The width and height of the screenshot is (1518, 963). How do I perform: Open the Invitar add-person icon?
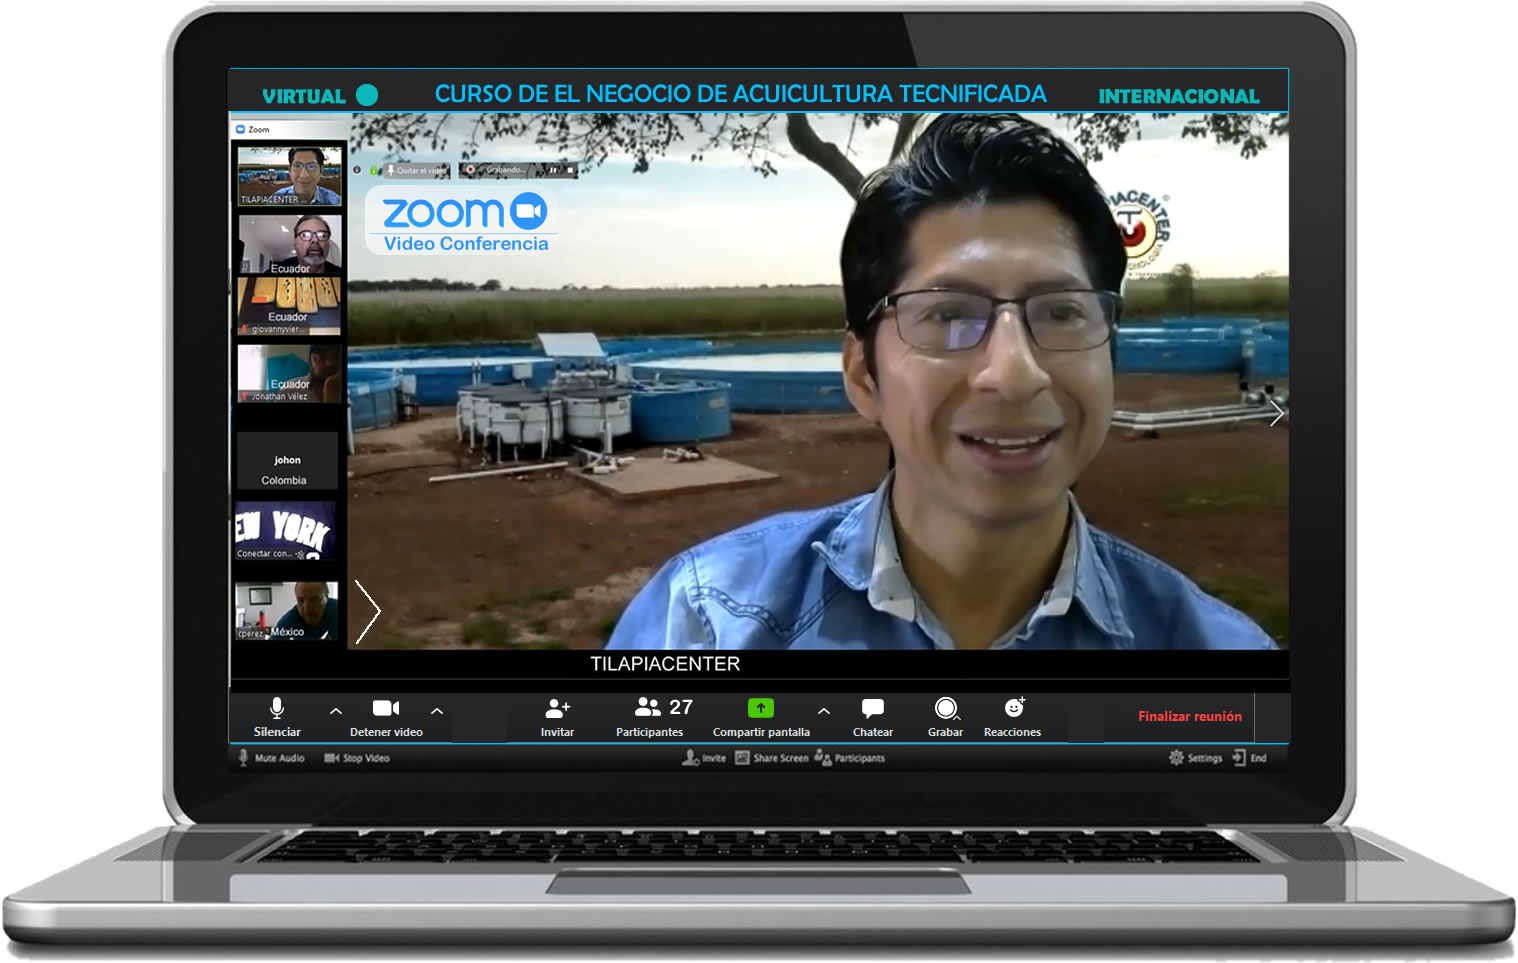click(557, 708)
